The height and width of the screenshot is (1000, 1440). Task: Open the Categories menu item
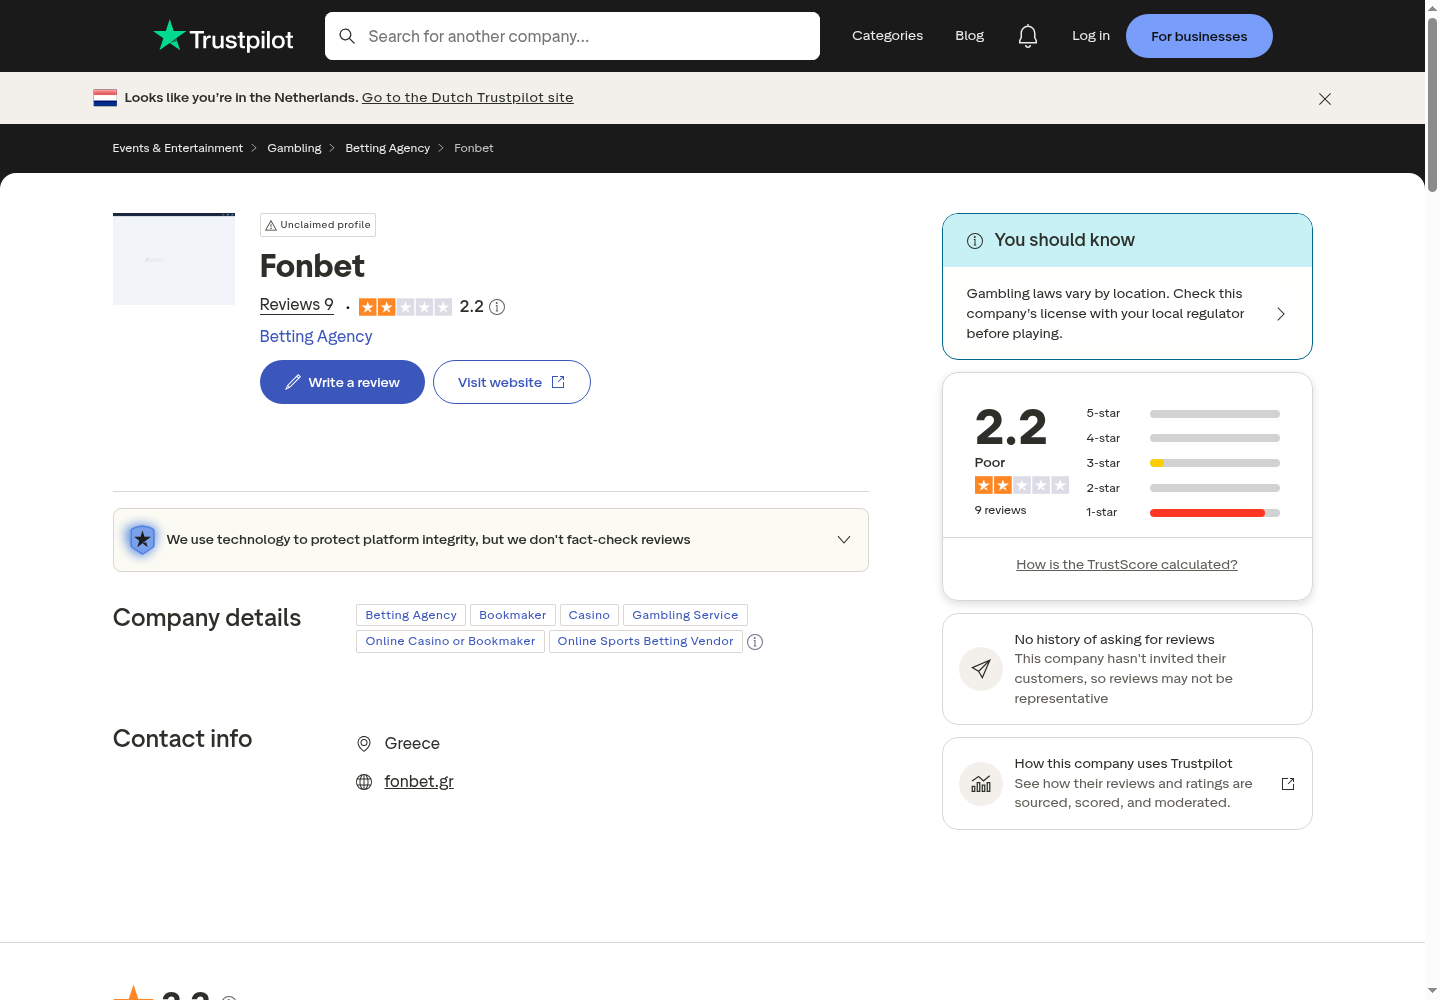click(887, 36)
